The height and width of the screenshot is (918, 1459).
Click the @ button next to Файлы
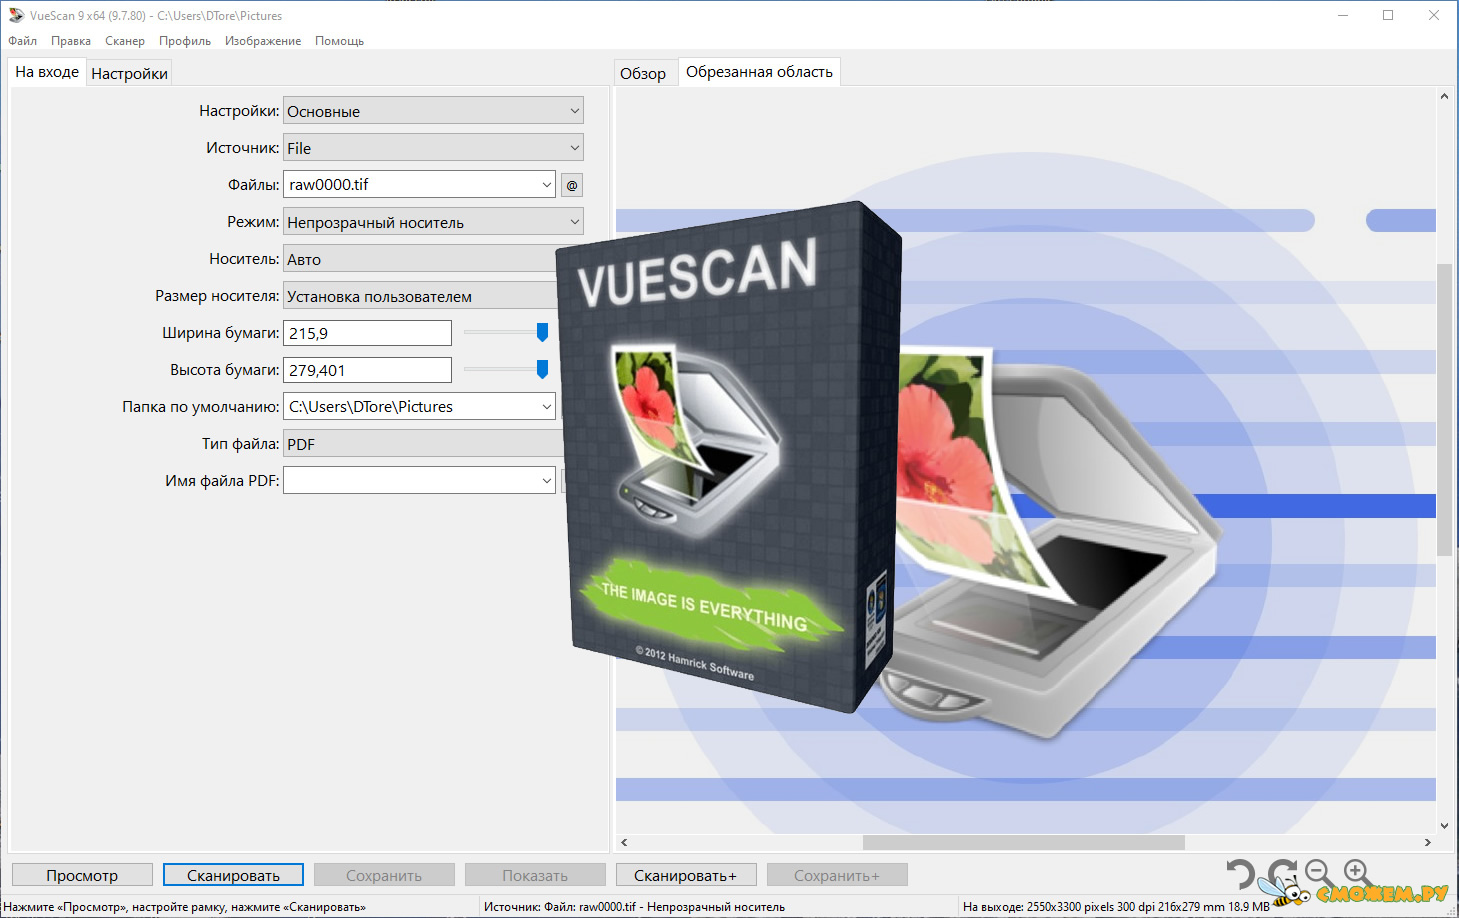coord(572,185)
